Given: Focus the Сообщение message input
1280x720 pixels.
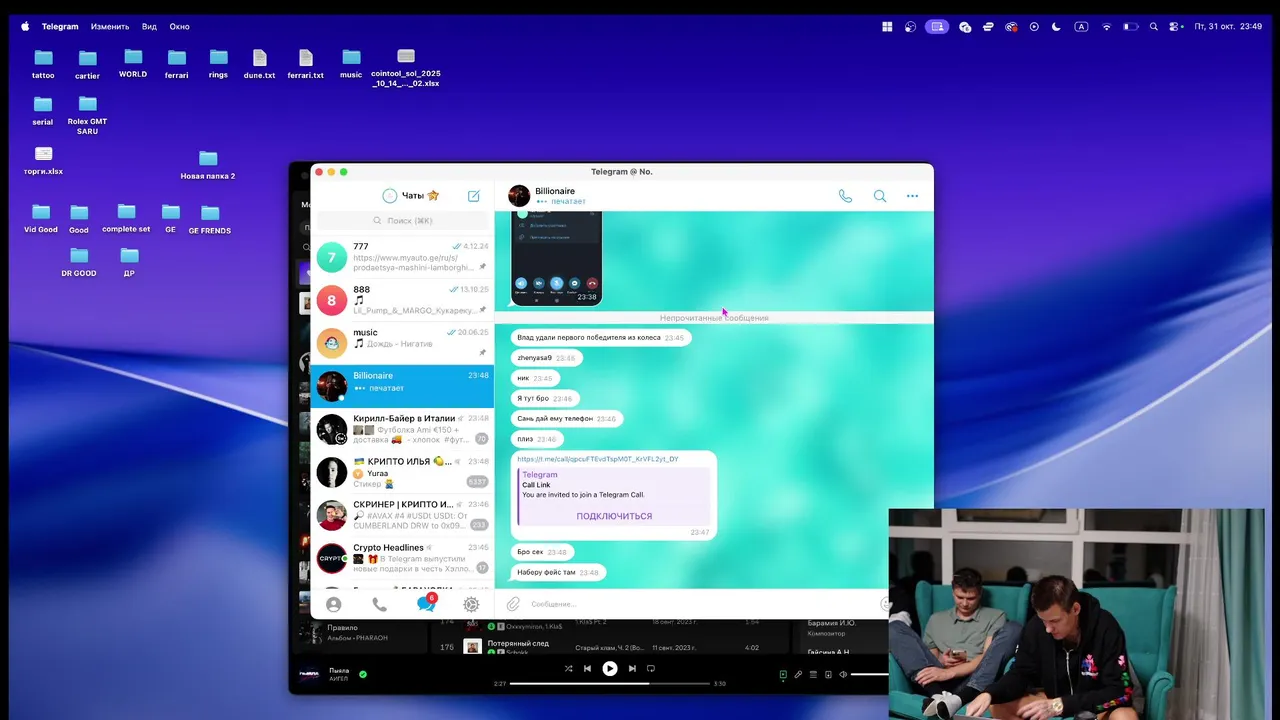Looking at the screenshot, I should (700, 604).
